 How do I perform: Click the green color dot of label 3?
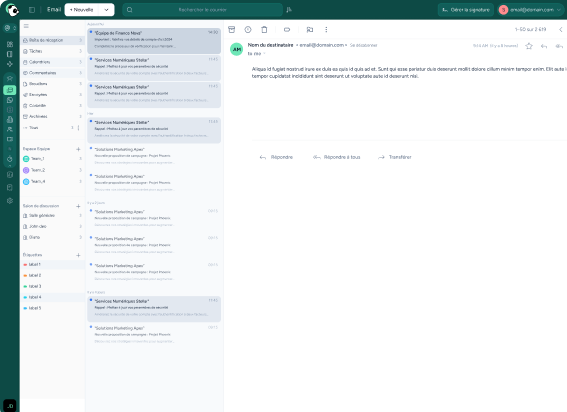pos(25,286)
